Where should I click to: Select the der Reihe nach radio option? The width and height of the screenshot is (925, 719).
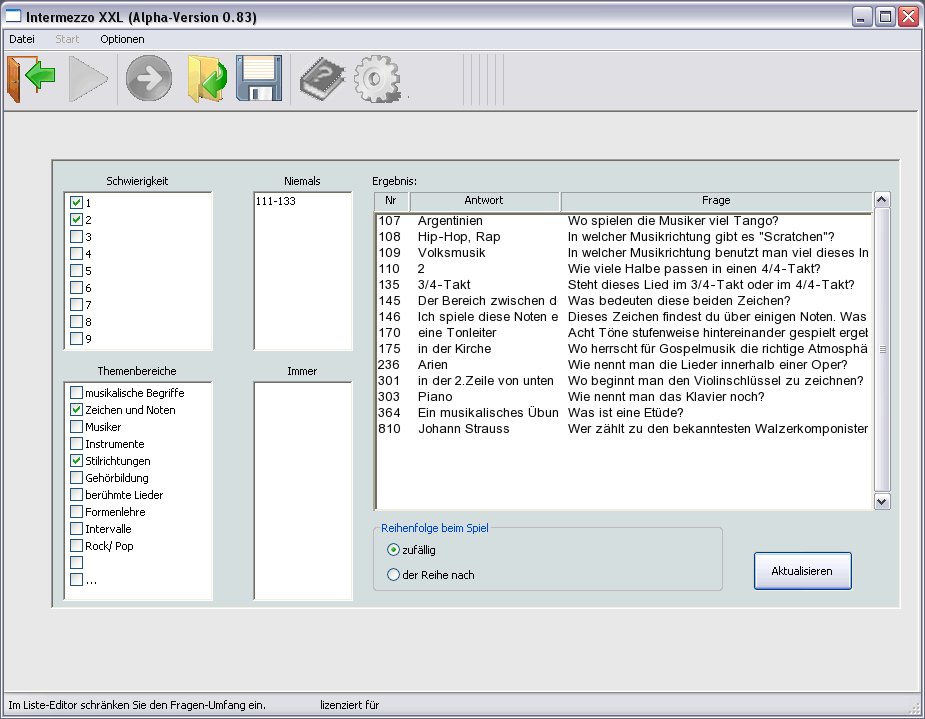(393, 574)
